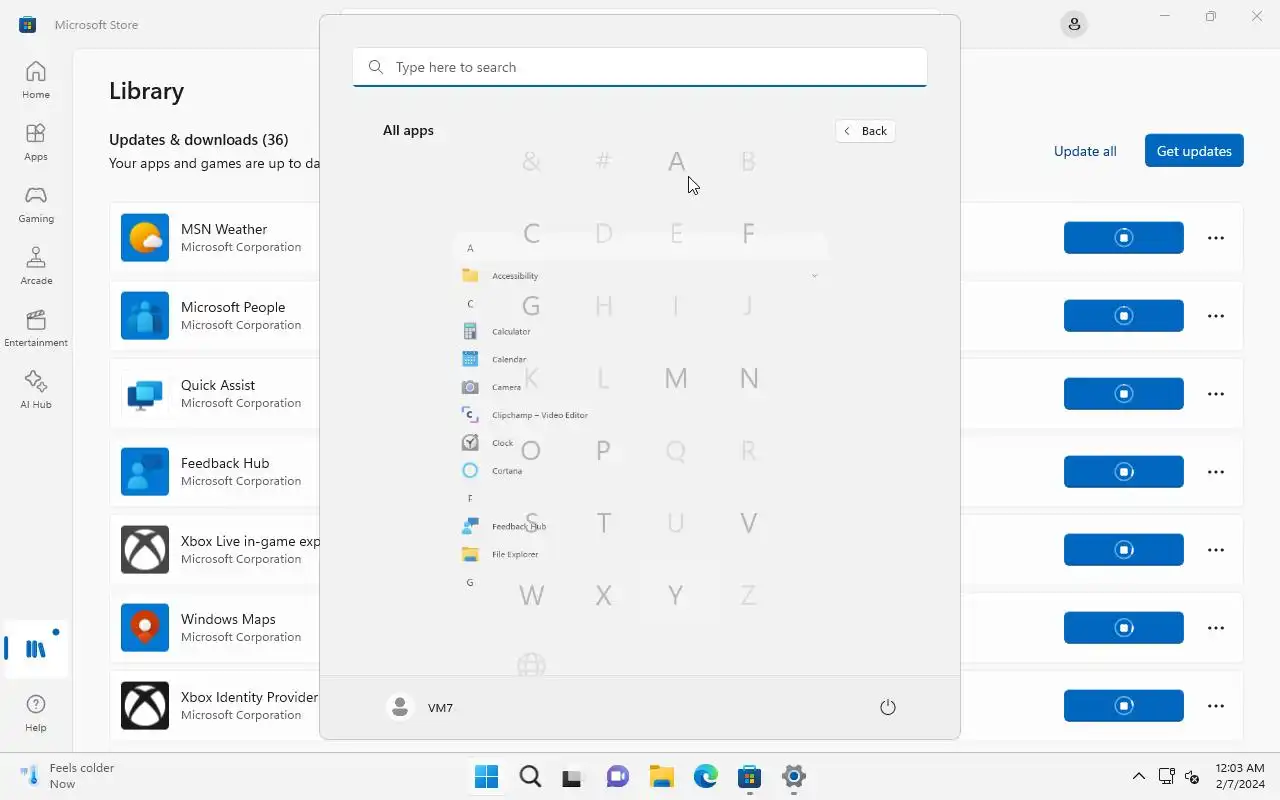Click the Xbox Identity Provider app icon
Image resolution: width=1280 pixels, height=800 pixels.
(x=145, y=706)
